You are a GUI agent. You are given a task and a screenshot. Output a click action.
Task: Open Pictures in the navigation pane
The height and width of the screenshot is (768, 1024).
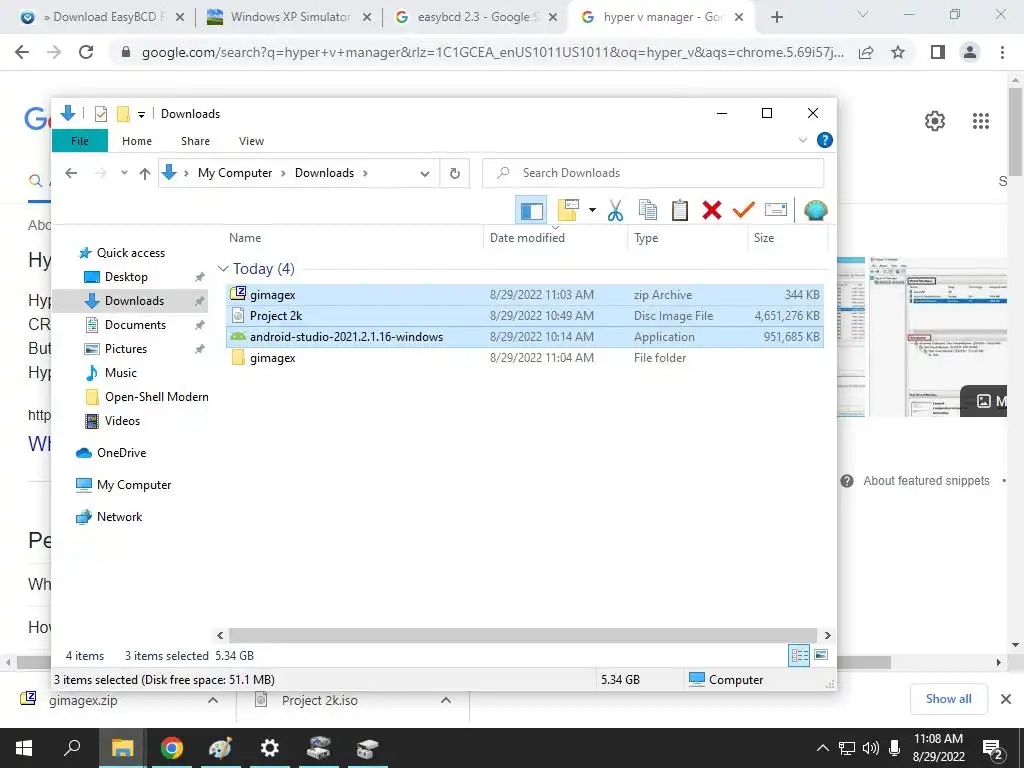[x=125, y=349]
